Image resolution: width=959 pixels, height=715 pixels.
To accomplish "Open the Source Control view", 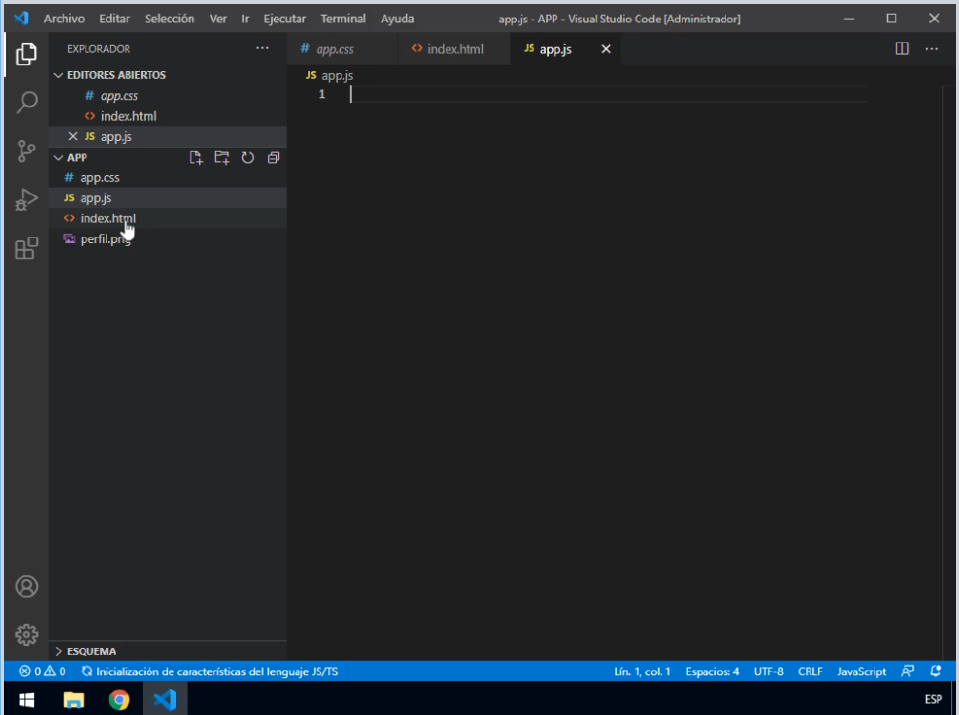I will coord(26,151).
